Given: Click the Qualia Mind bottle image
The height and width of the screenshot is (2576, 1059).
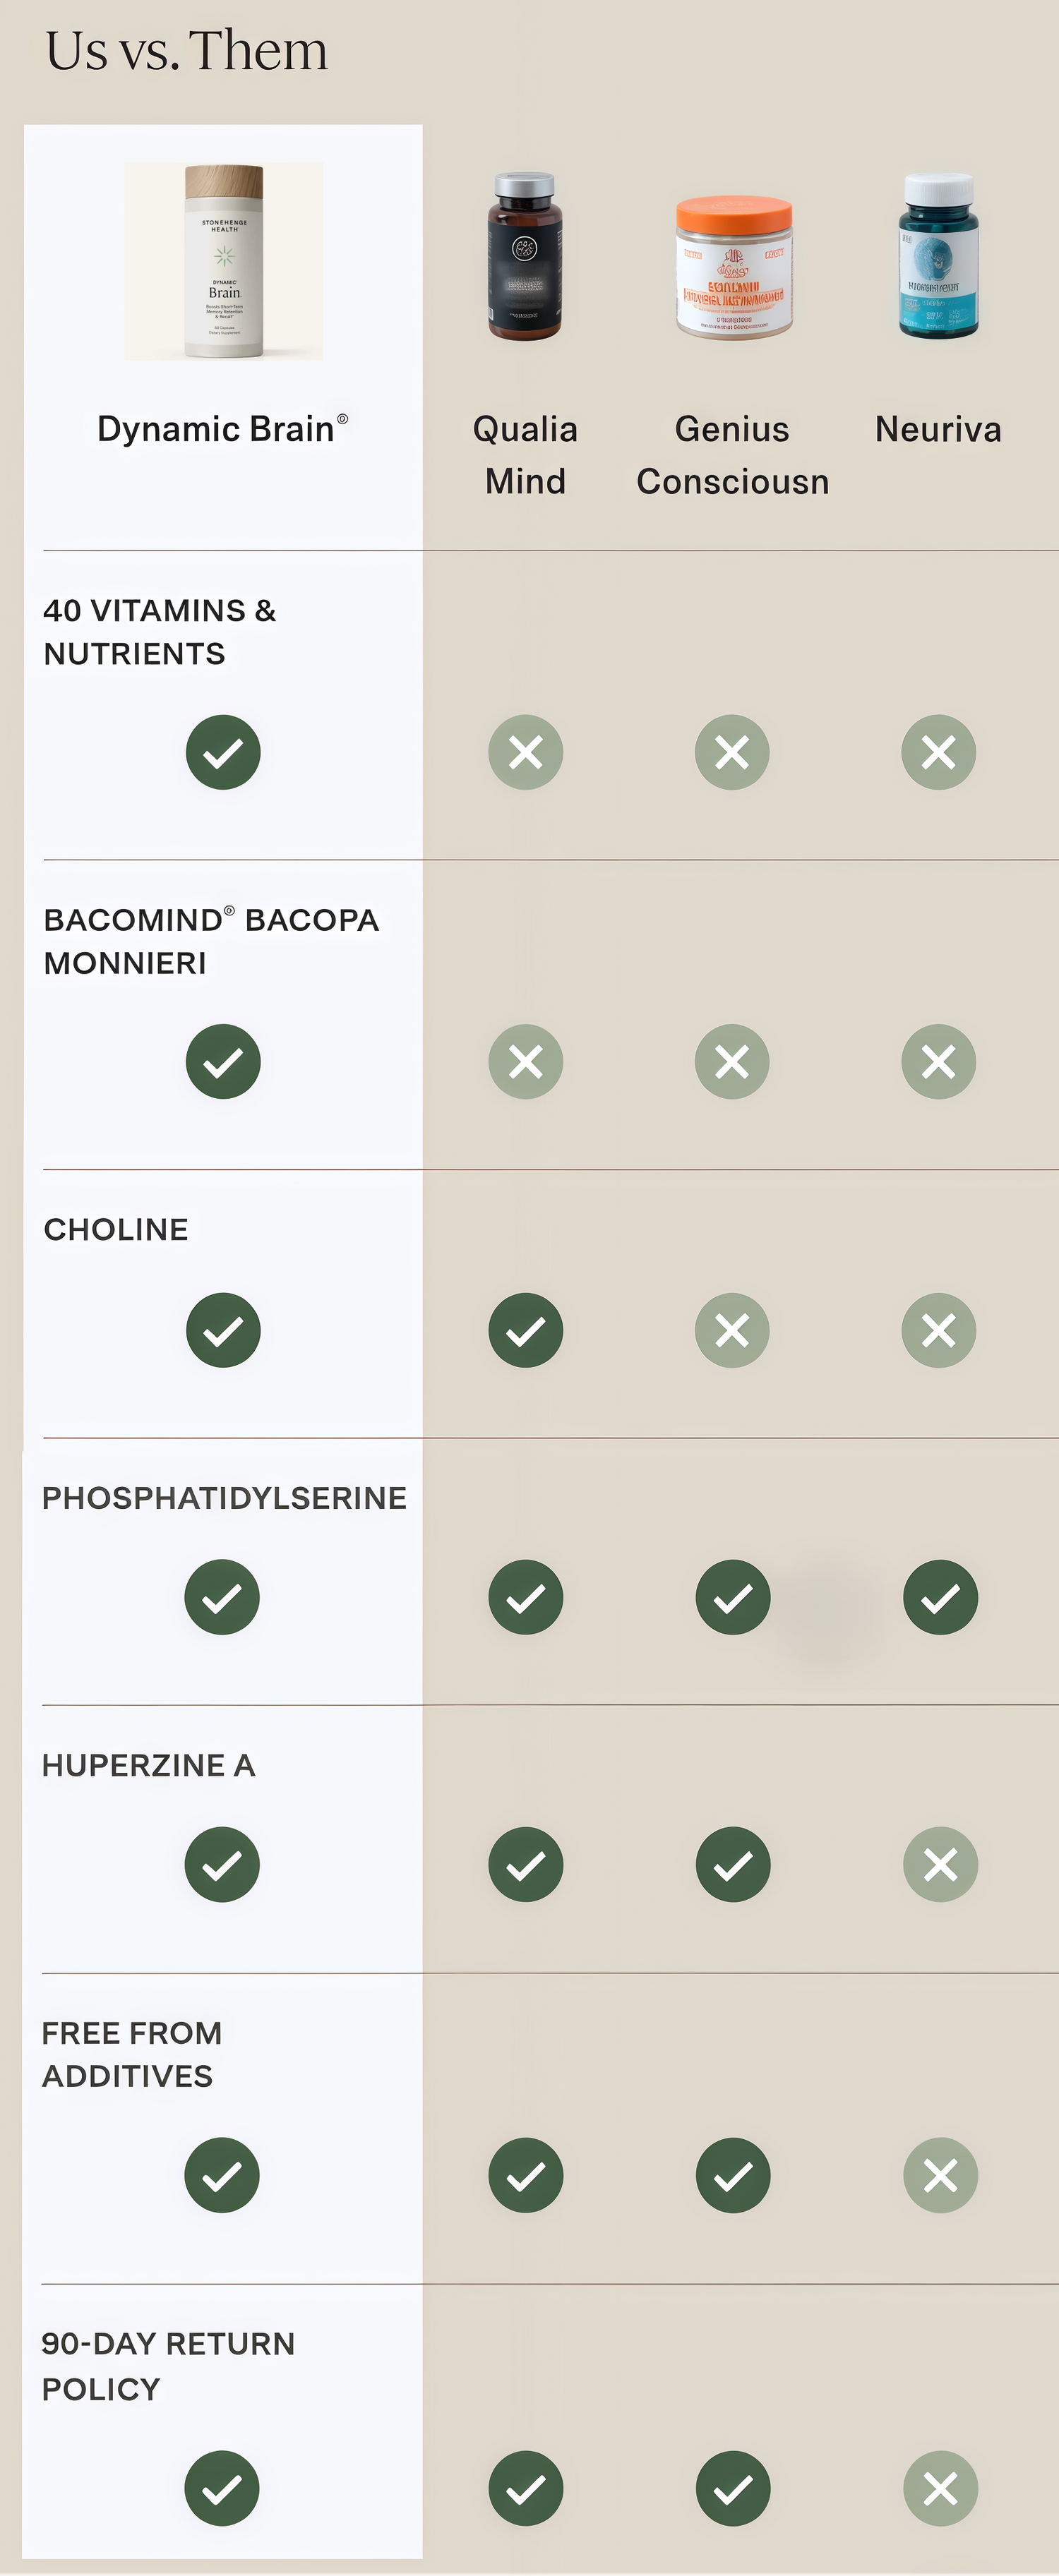Looking at the screenshot, I should click(525, 257).
